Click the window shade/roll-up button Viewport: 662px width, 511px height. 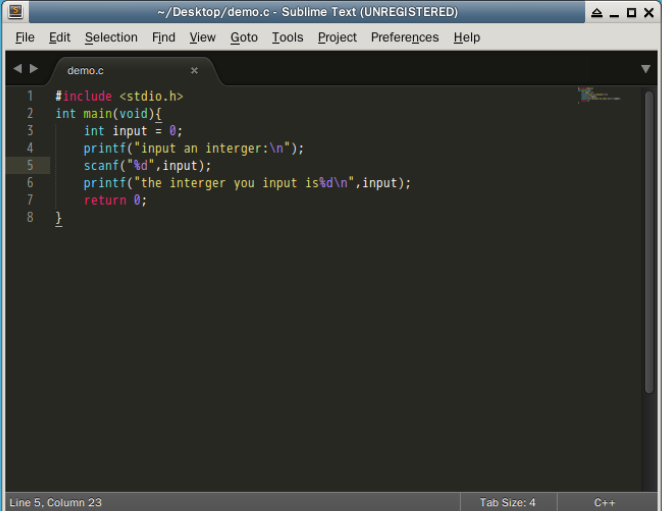597,12
